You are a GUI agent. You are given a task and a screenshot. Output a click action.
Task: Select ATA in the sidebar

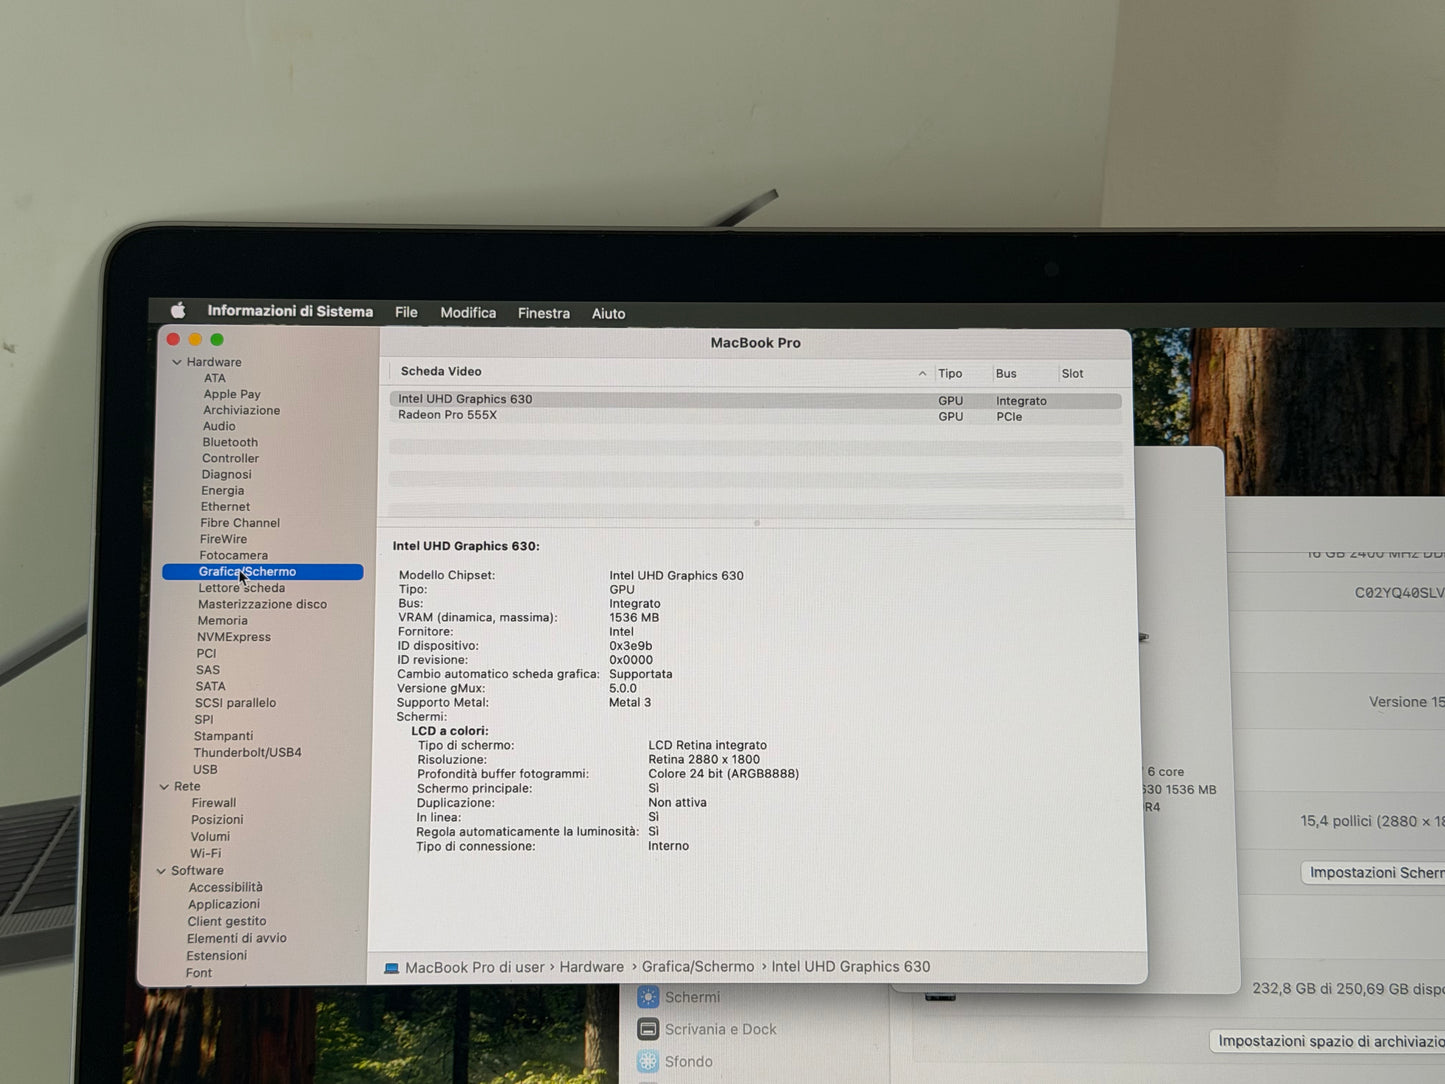[215, 378]
